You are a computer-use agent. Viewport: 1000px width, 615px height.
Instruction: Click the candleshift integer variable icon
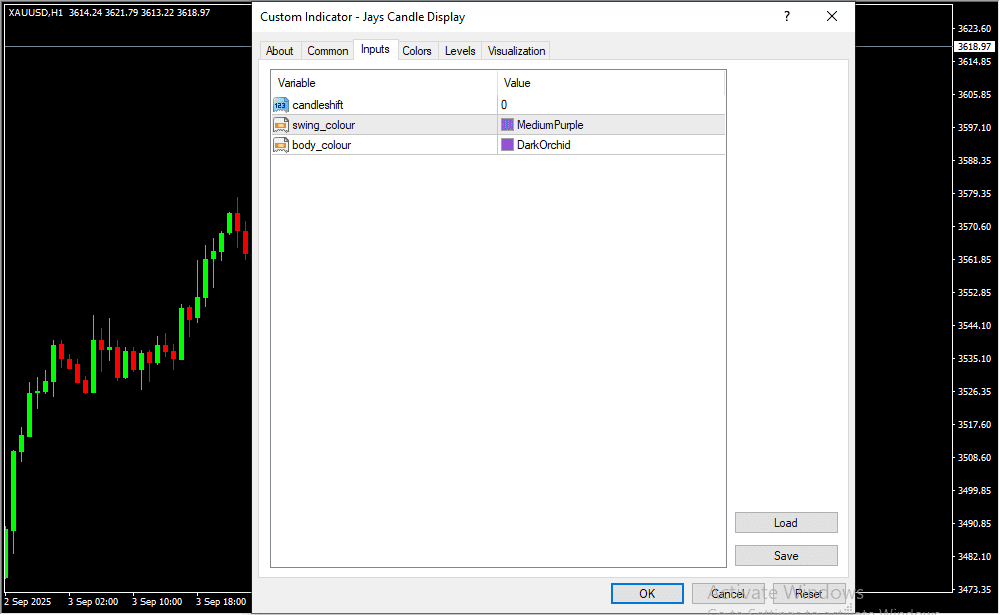(281, 105)
